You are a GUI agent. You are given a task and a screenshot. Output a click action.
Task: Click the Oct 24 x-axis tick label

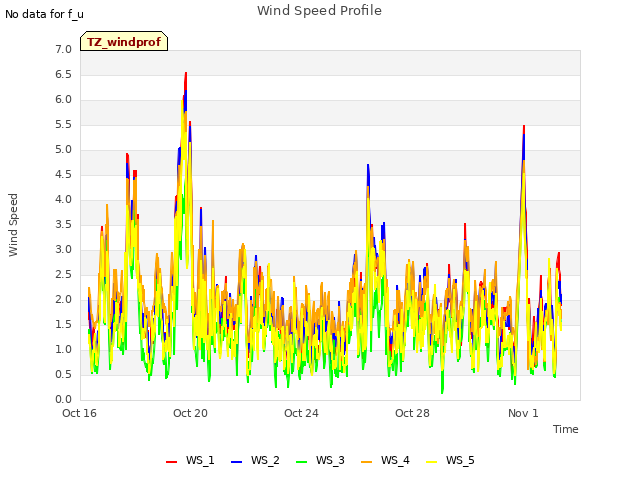pos(301,413)
